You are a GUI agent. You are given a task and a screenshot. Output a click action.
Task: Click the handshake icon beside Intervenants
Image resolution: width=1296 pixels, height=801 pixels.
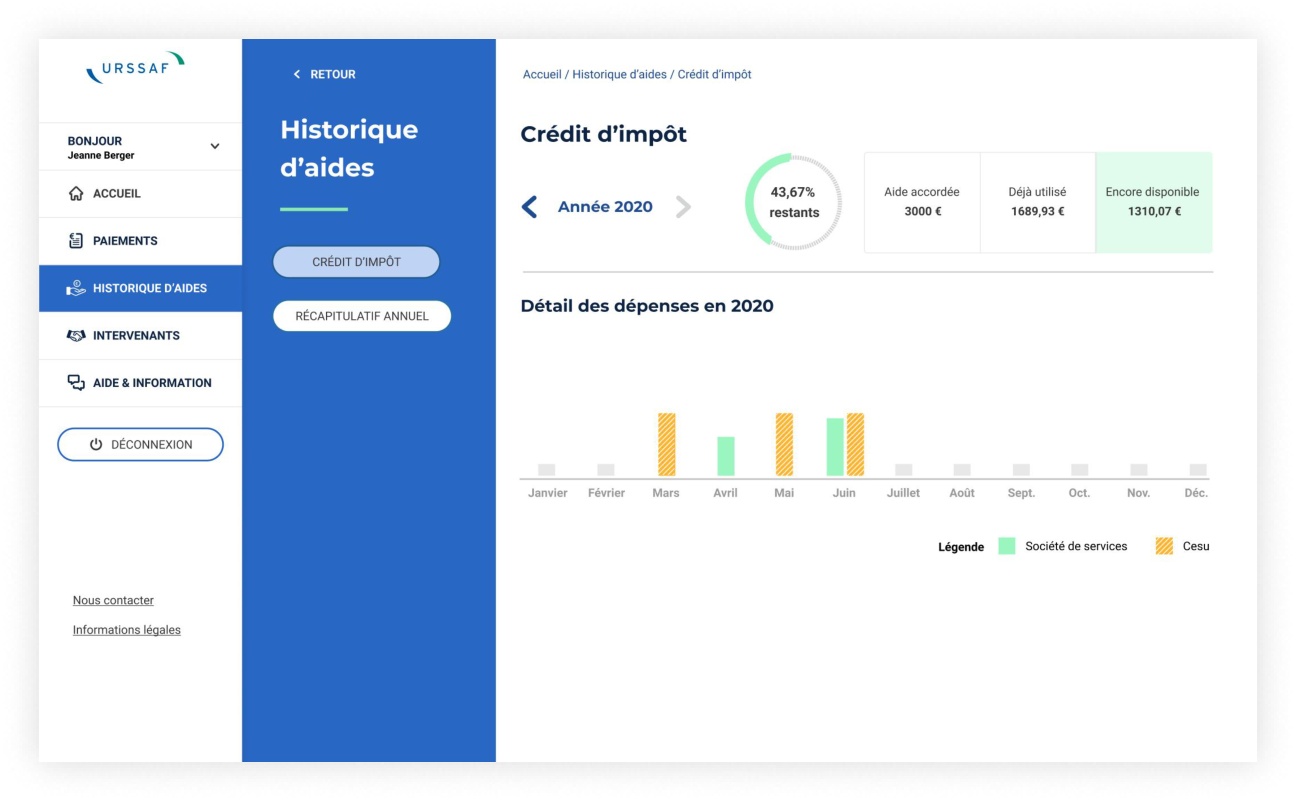click(x=76, y=335)
